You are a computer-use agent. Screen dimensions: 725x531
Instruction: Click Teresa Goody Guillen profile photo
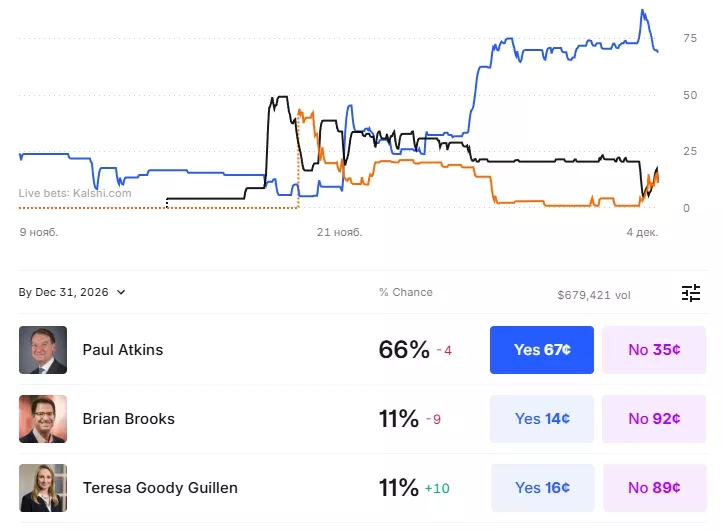43,488
